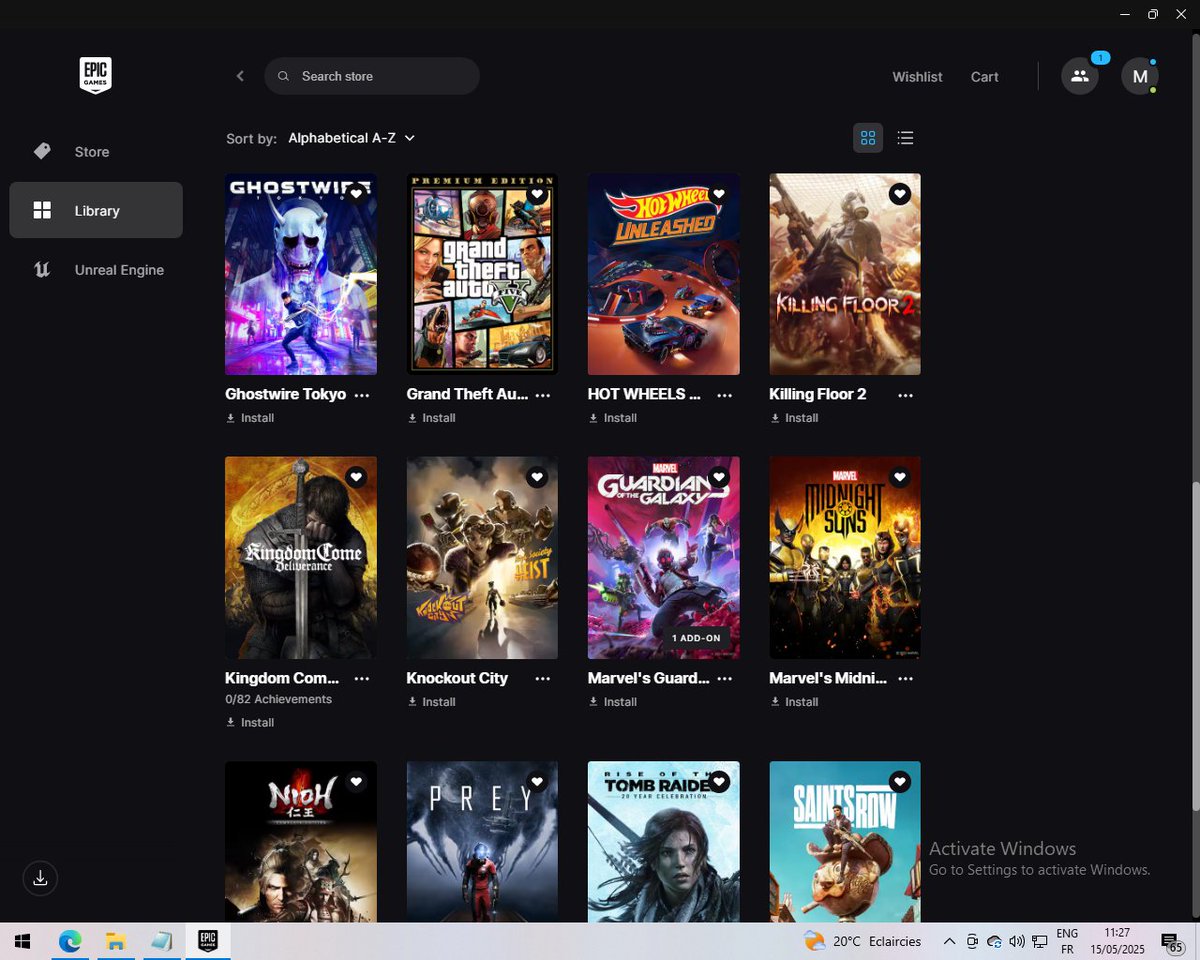This screenshot has height=960, width=1200.
Task: Toggle favorite heart on Nioh cover
Action: tap(356, 782)
